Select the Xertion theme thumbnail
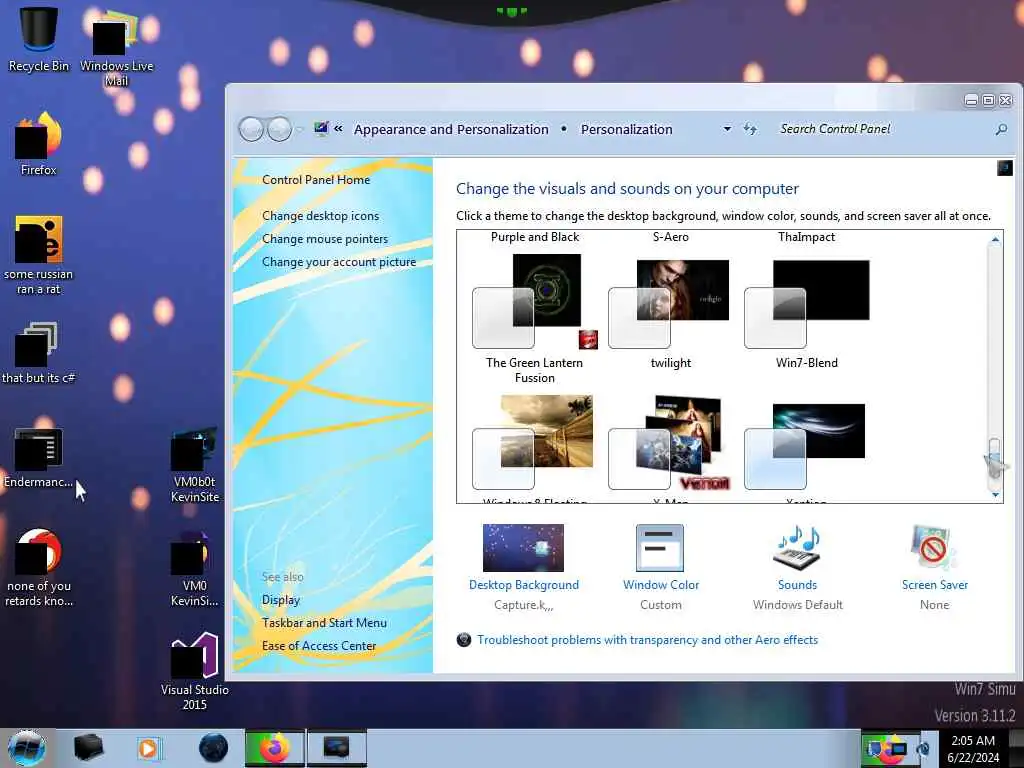Viewport: 1024px width, 768px height. [x=805, y=447]
